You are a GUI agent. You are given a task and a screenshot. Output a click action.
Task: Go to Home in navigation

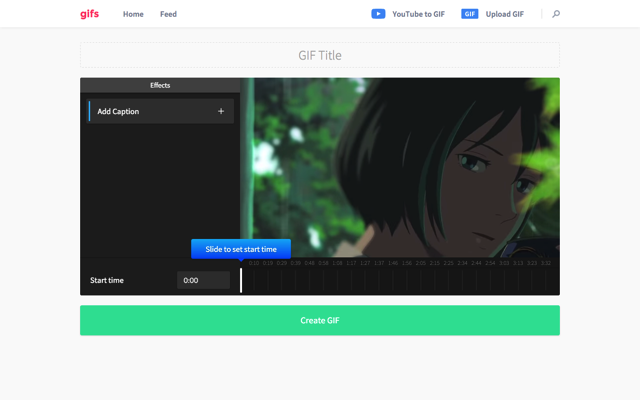[133, 14]
